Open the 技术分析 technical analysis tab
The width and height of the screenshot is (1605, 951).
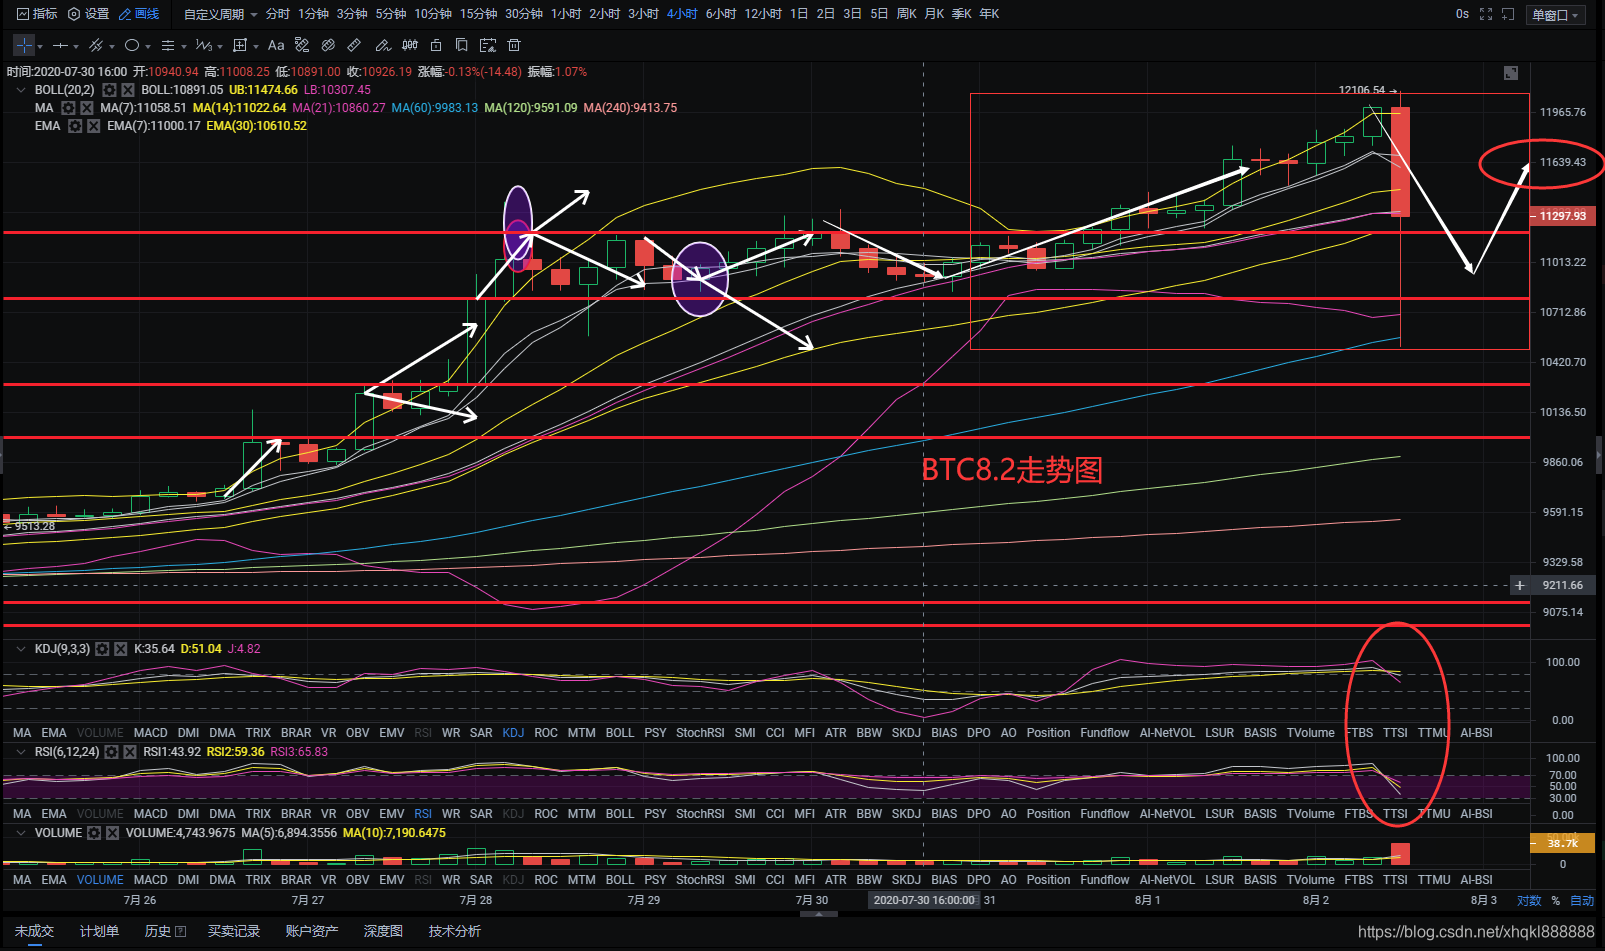coord(455,931)
